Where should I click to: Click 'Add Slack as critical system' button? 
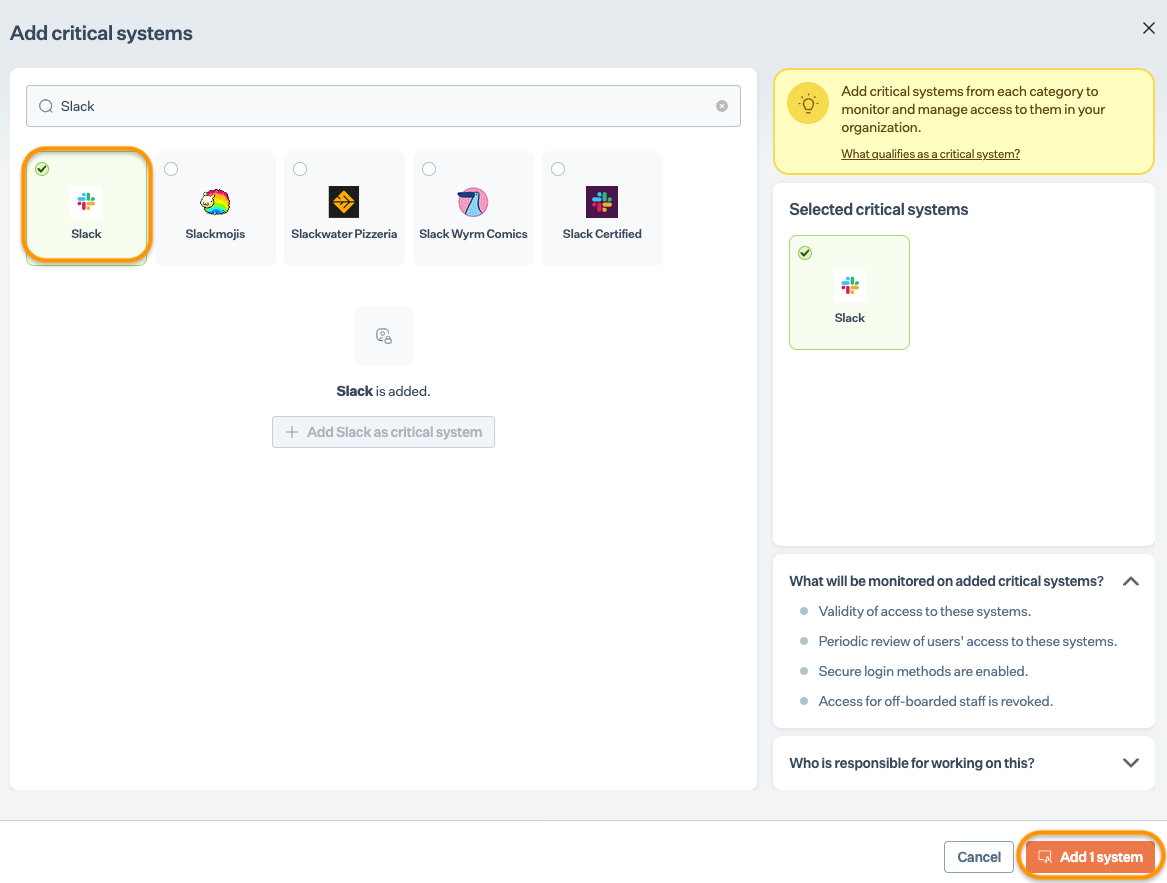point(383,432)
